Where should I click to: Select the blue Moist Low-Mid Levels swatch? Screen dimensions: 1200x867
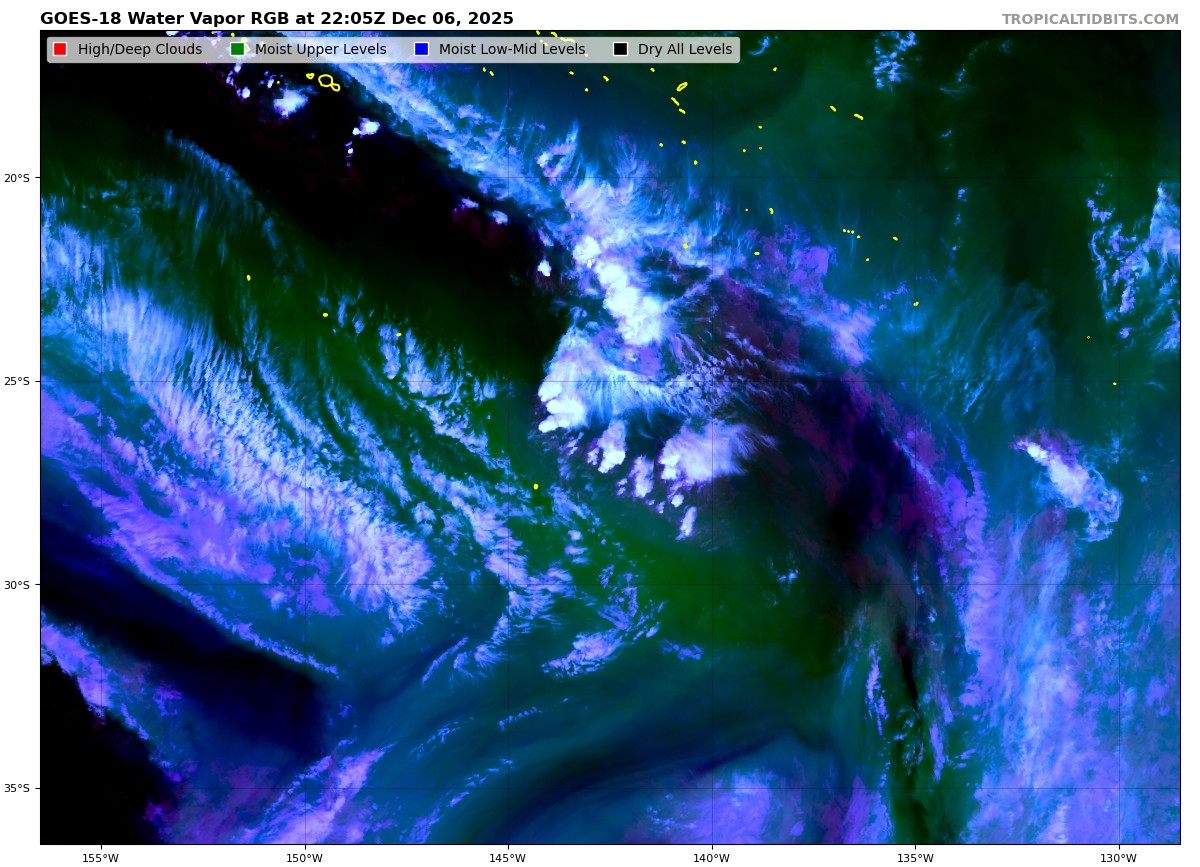[x=421, y=50]
